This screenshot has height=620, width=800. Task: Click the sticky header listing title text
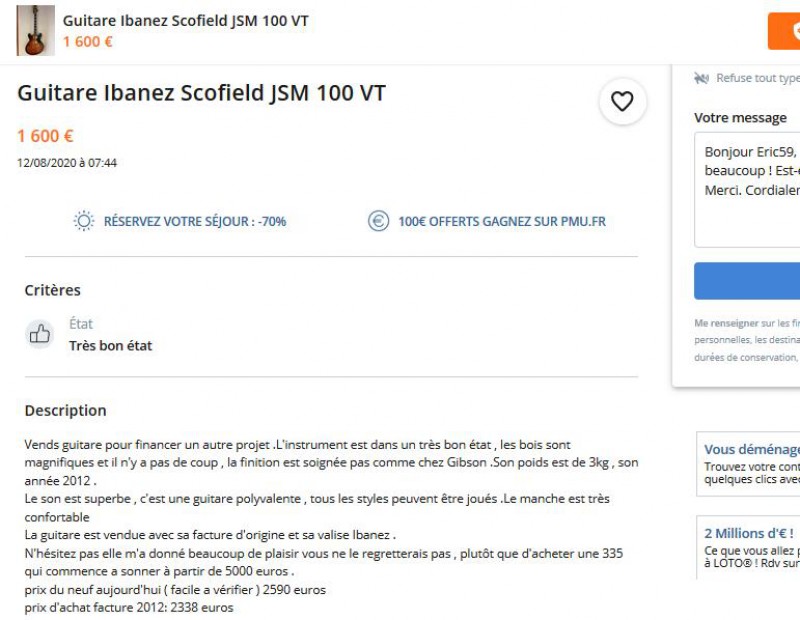[x=185, y=21]
